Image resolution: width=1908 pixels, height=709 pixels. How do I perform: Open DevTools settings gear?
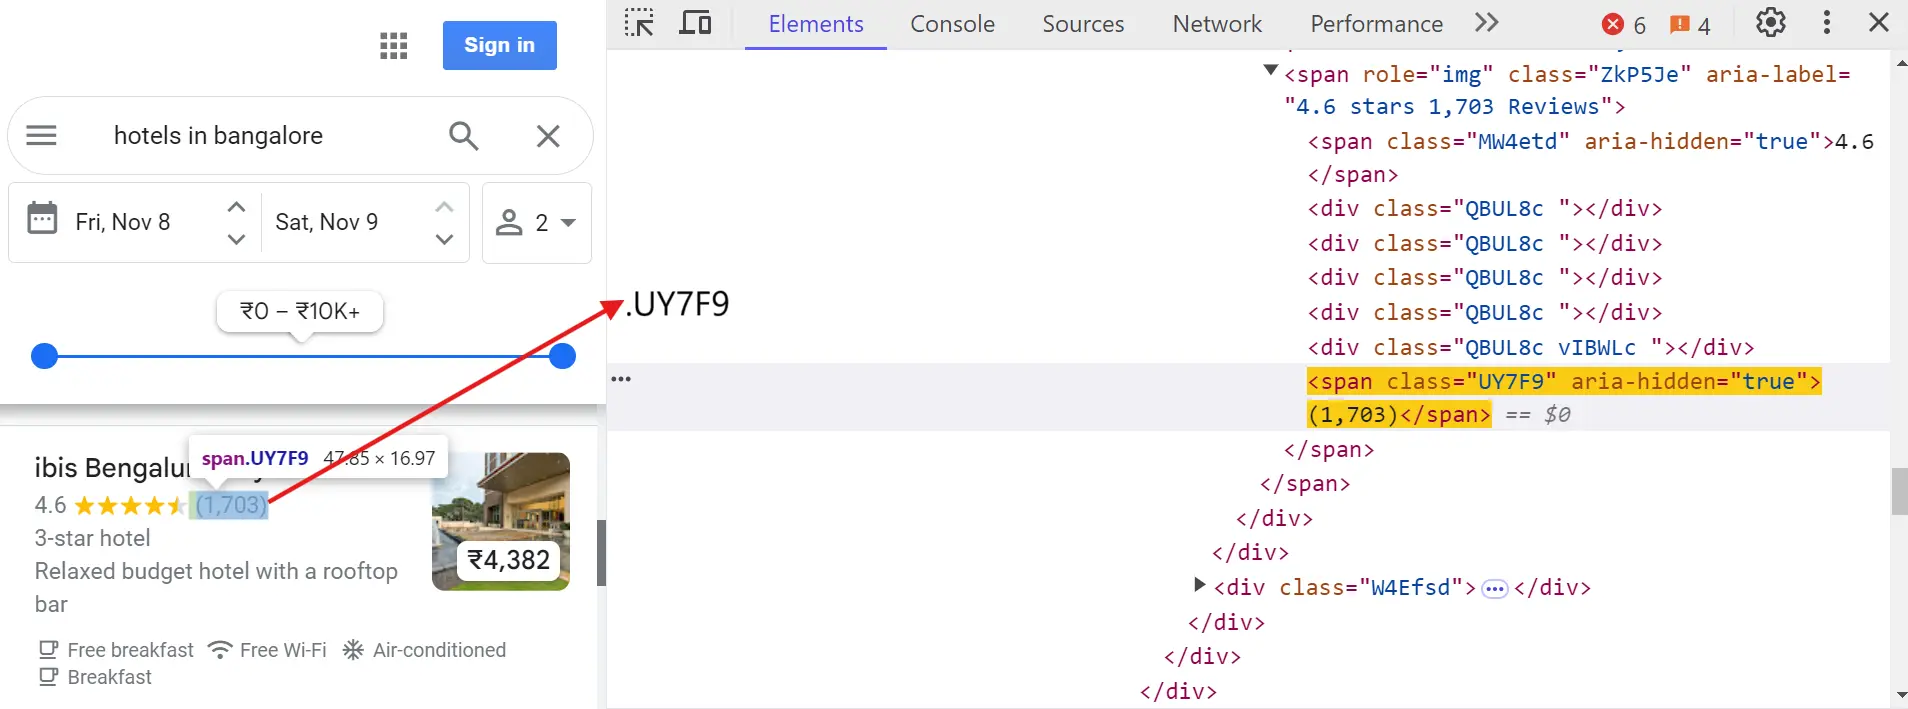(1770, 23)
